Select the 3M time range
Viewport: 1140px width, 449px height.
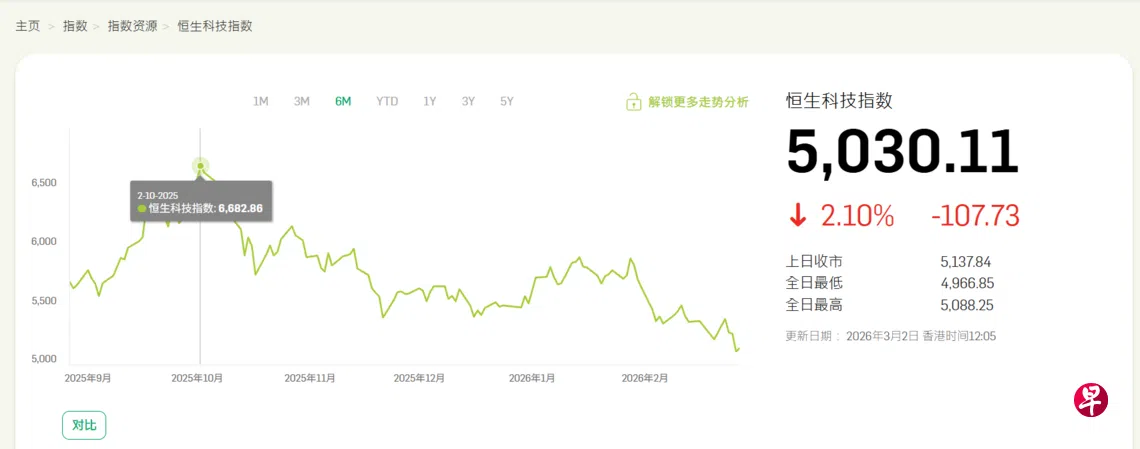point(301,101)
